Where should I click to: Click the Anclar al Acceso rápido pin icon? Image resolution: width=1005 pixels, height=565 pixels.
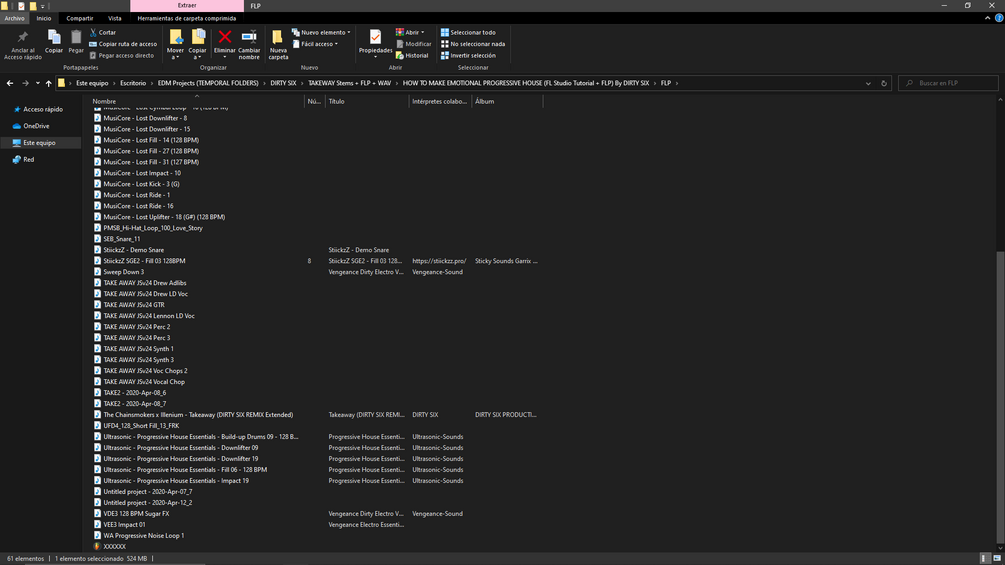[22, 37]
